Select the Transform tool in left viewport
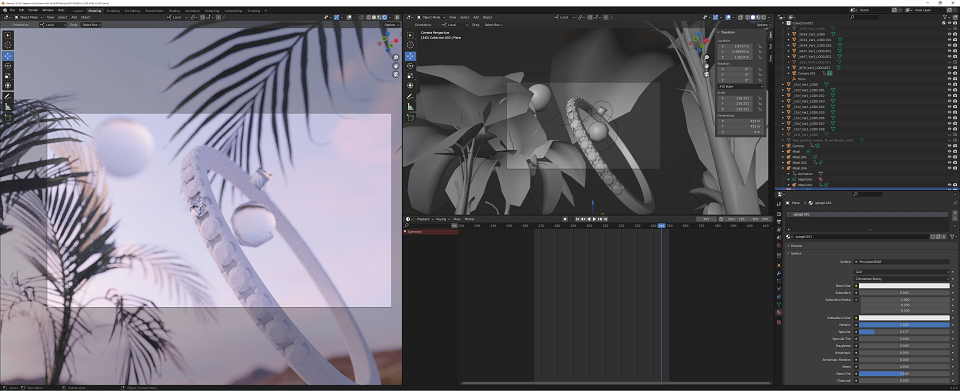Screen dimensions: 960x391 click(8, 85)
